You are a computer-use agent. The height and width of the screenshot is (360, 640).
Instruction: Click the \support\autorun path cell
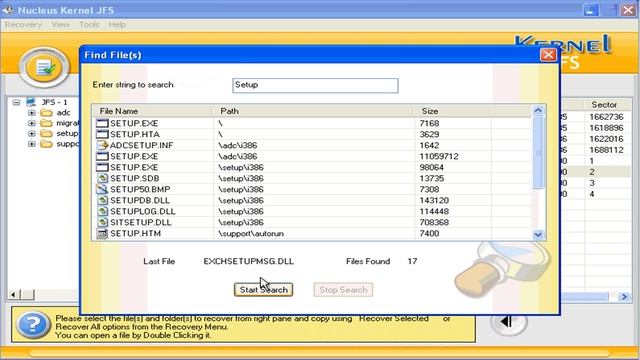tap(251, 233)
